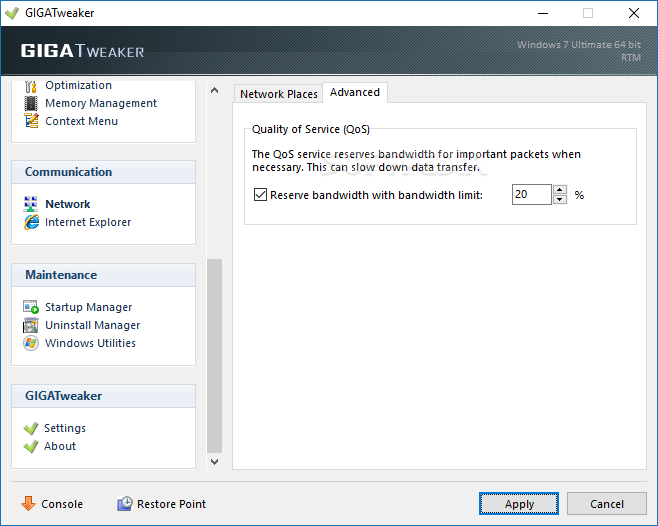658x526 pixels.
Task: Open Context Menu section
Action: (81, 121)
